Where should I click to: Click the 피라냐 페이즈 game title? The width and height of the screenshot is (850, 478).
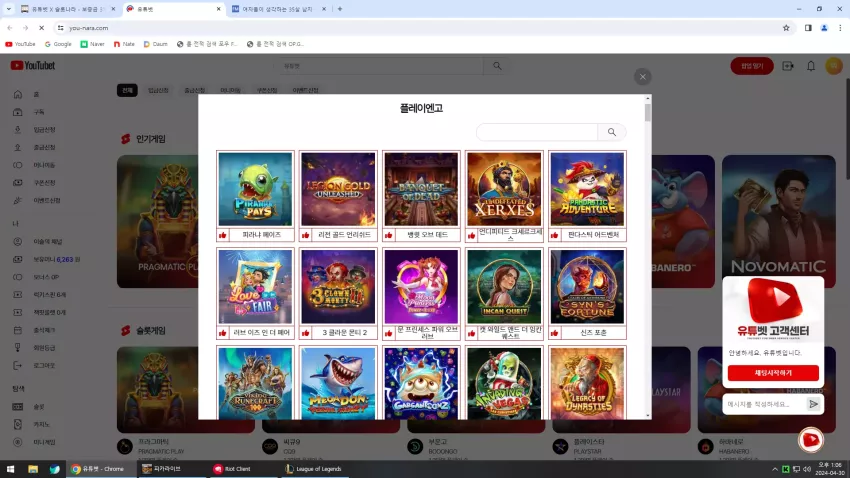click(x=261, y=235)
